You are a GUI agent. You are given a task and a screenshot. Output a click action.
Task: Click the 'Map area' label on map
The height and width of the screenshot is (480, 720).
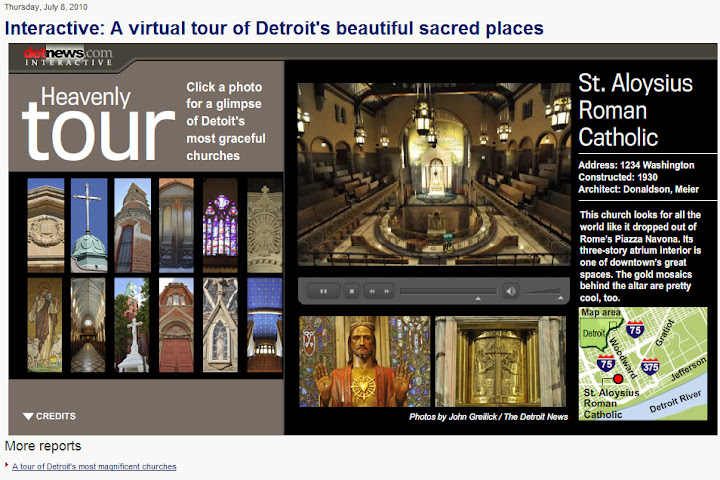tap(601, 312)
